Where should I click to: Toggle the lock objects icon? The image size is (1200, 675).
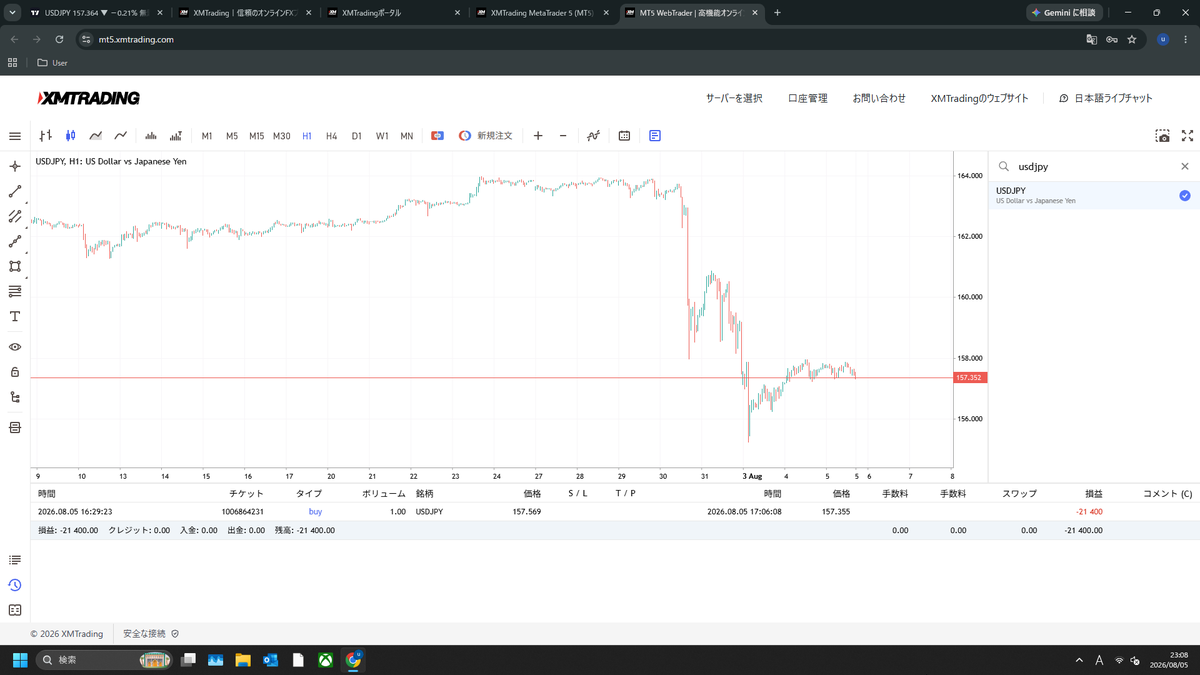pos(15,372)
